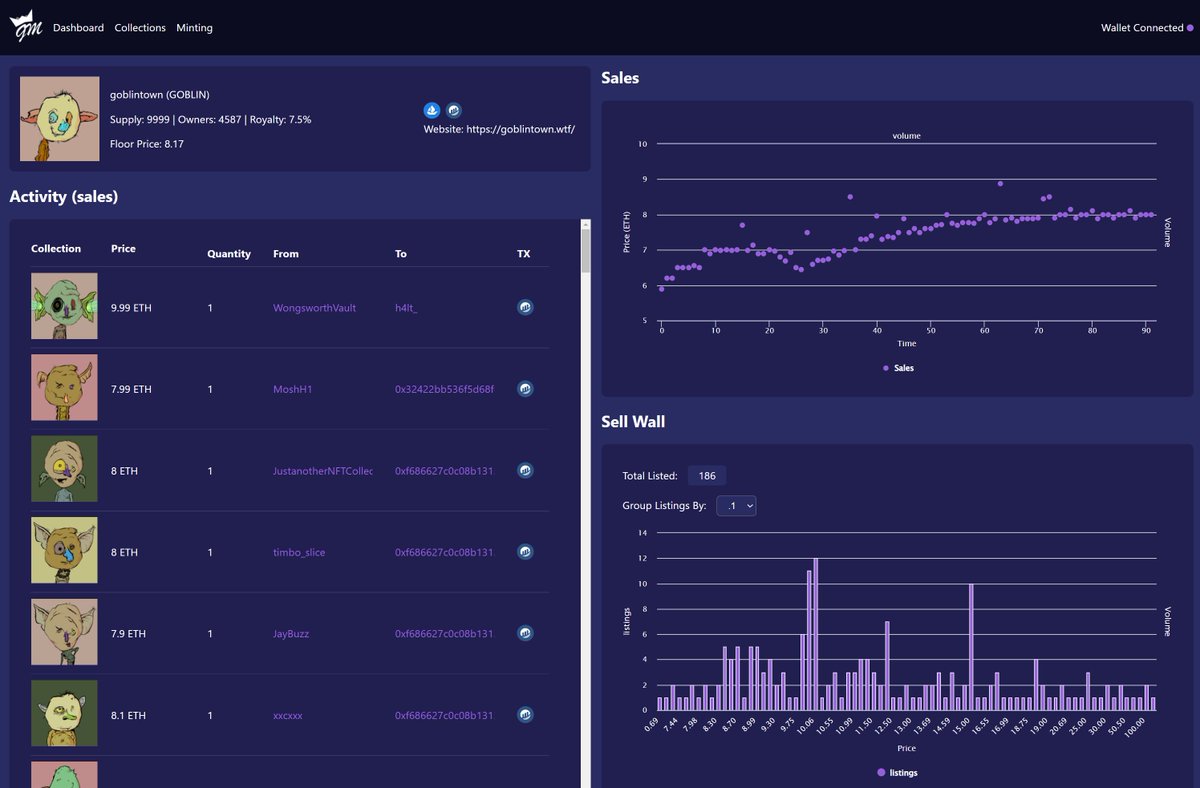Open the goblintown.wtf website link
Viewport: 1200px width, 788px height.
pyautogui.click(x=520, y=129)
